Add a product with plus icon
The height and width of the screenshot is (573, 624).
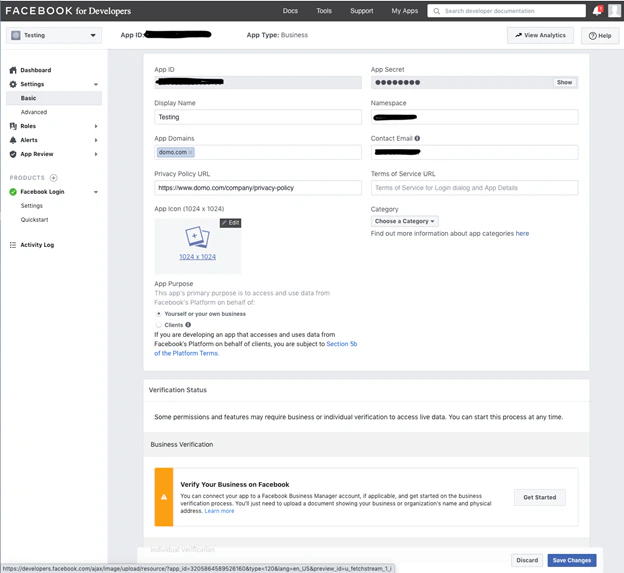click(54, 178)
